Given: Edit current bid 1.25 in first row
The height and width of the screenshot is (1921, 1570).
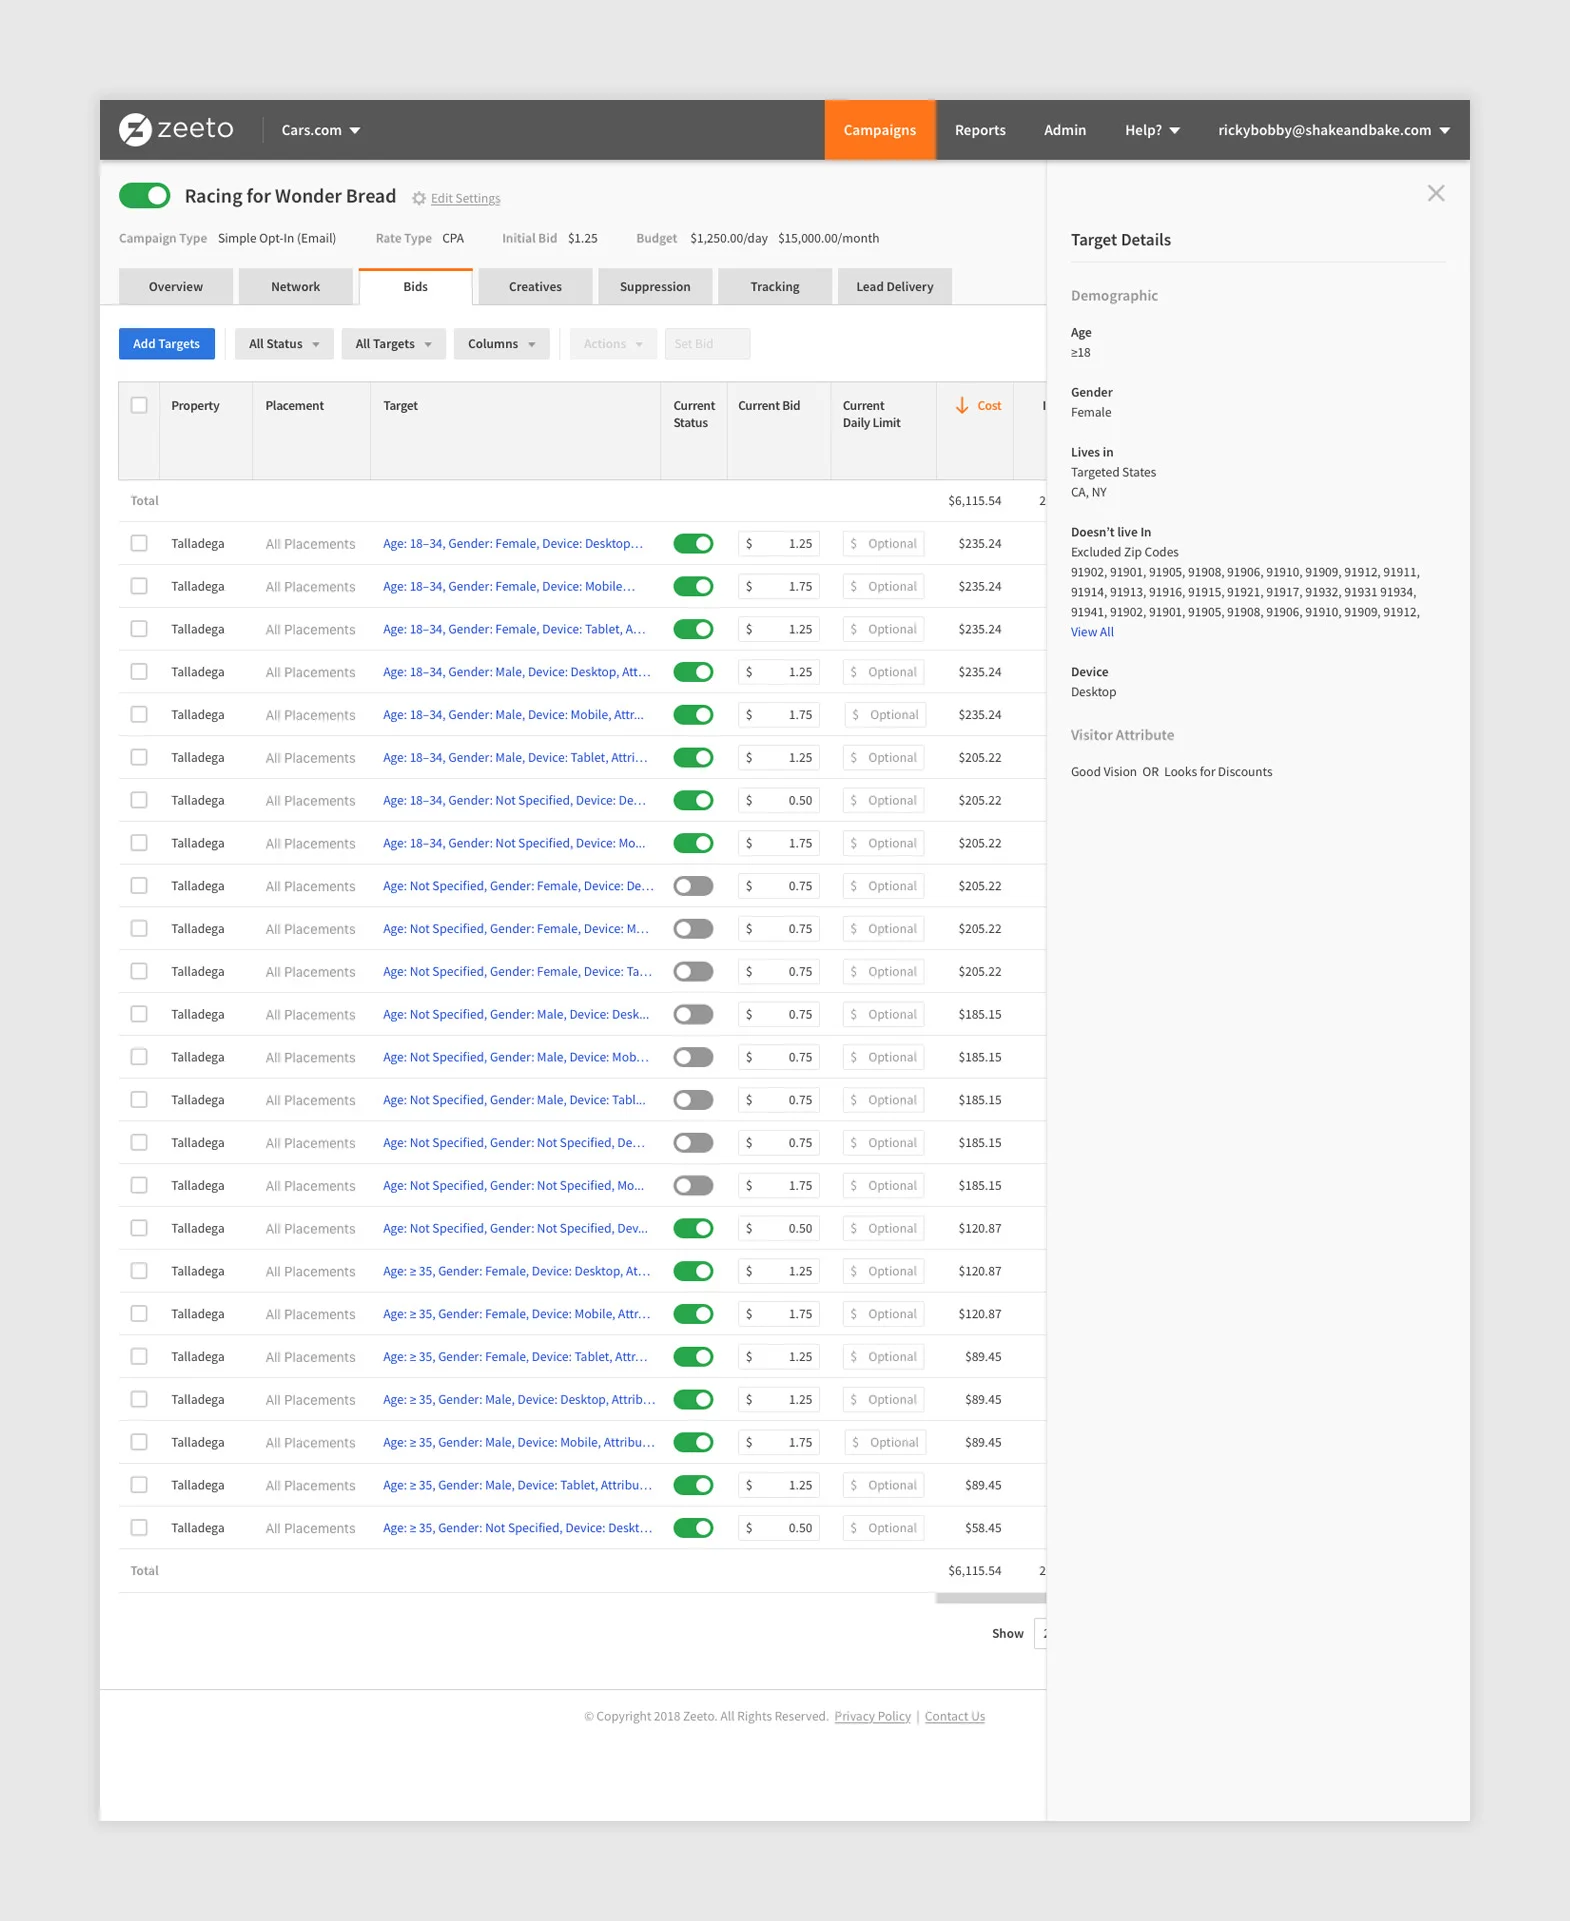Looking at the screenshot, I should 779,543.
